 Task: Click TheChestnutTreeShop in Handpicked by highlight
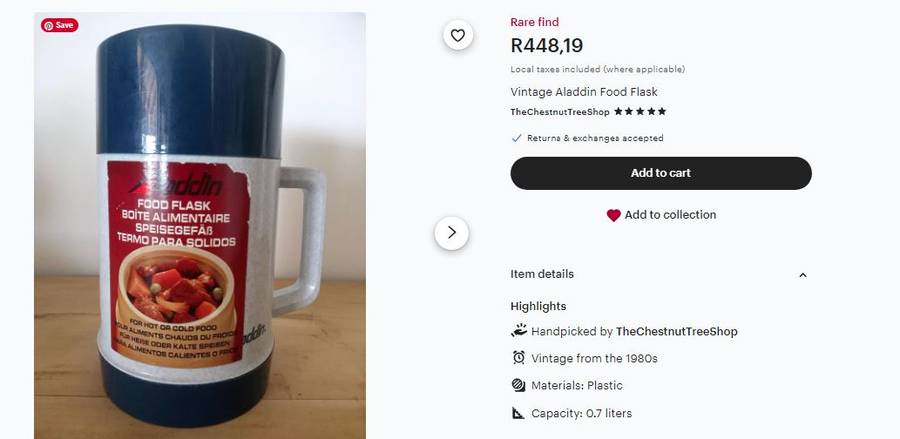[x=676, y=331]
